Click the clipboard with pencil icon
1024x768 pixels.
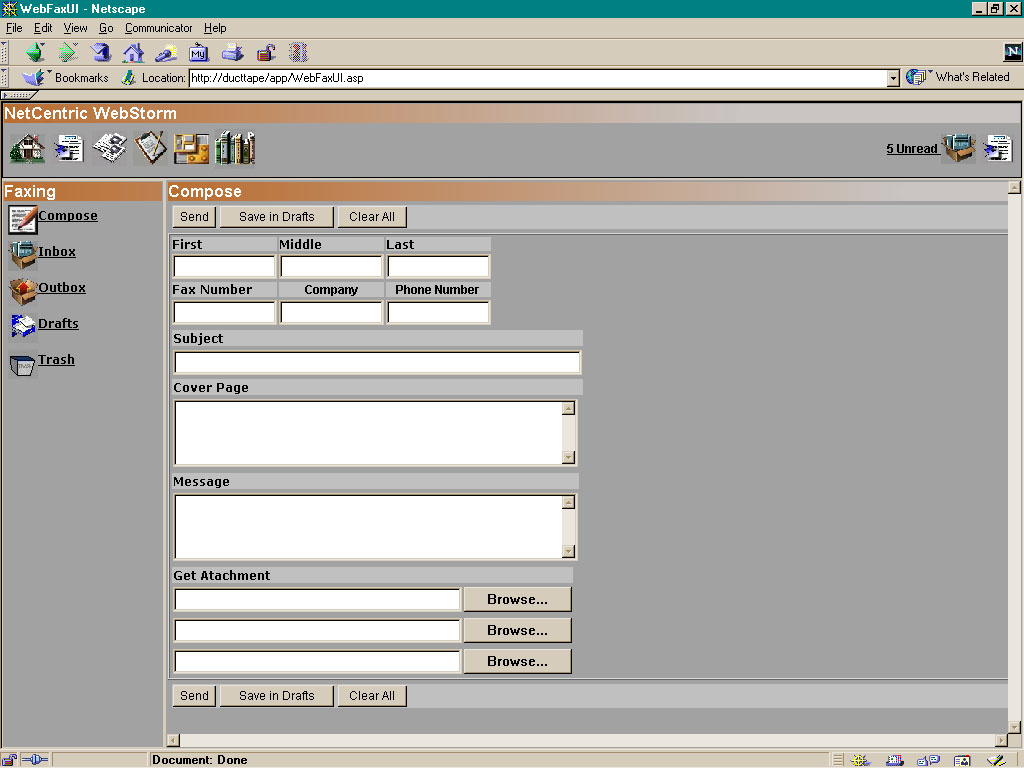[150, 148]
